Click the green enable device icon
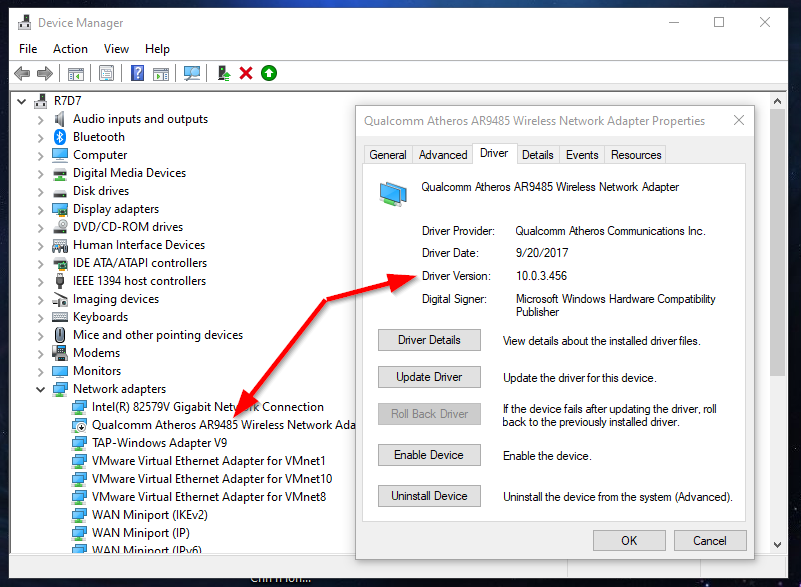 269,74
